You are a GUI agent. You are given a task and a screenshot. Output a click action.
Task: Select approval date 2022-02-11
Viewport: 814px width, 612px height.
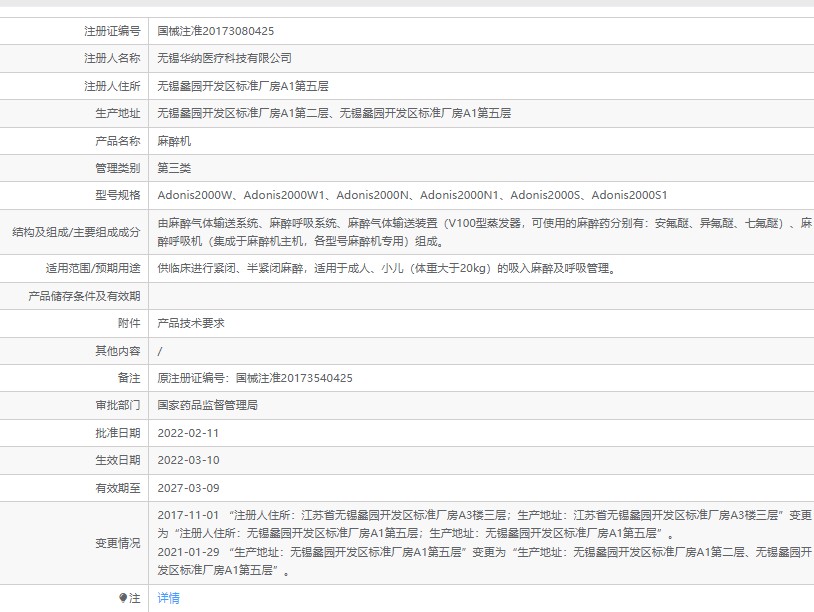(x=188, y=433)
